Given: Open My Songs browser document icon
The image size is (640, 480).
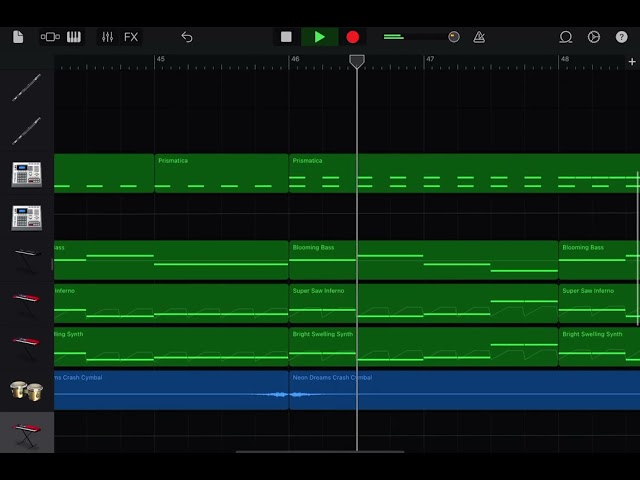Looking at the screenshot, I should (x=18, y=37).
